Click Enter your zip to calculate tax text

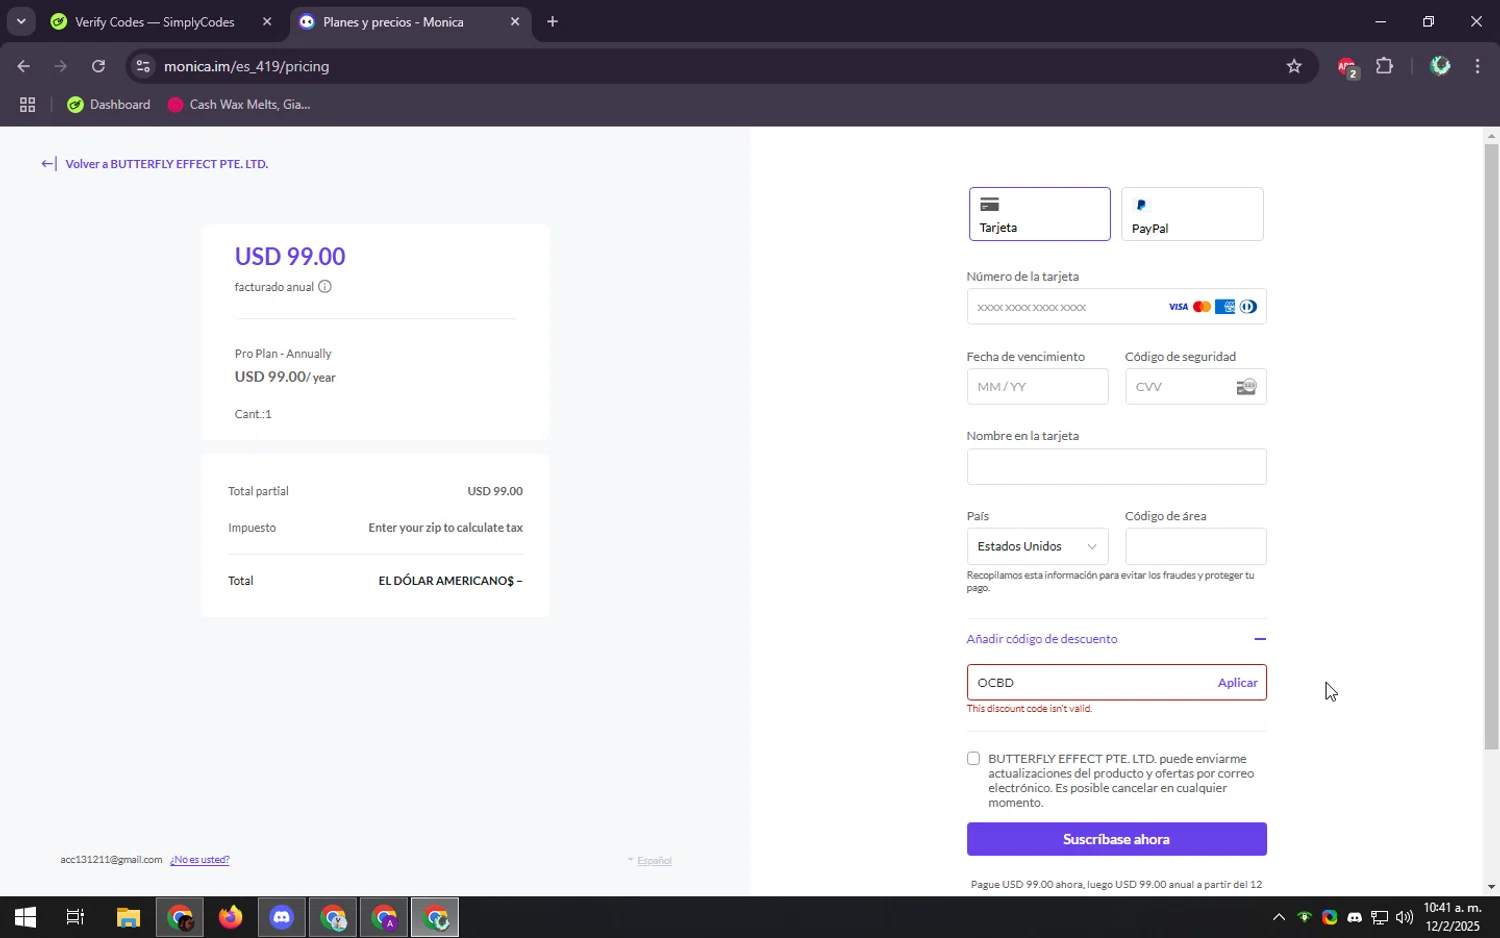click(445, 528)
